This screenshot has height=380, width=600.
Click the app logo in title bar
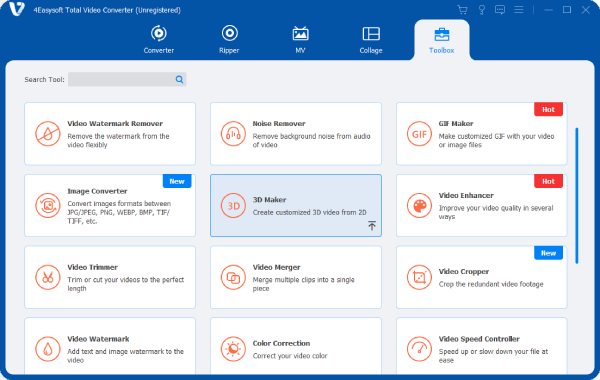click(16, 9)
